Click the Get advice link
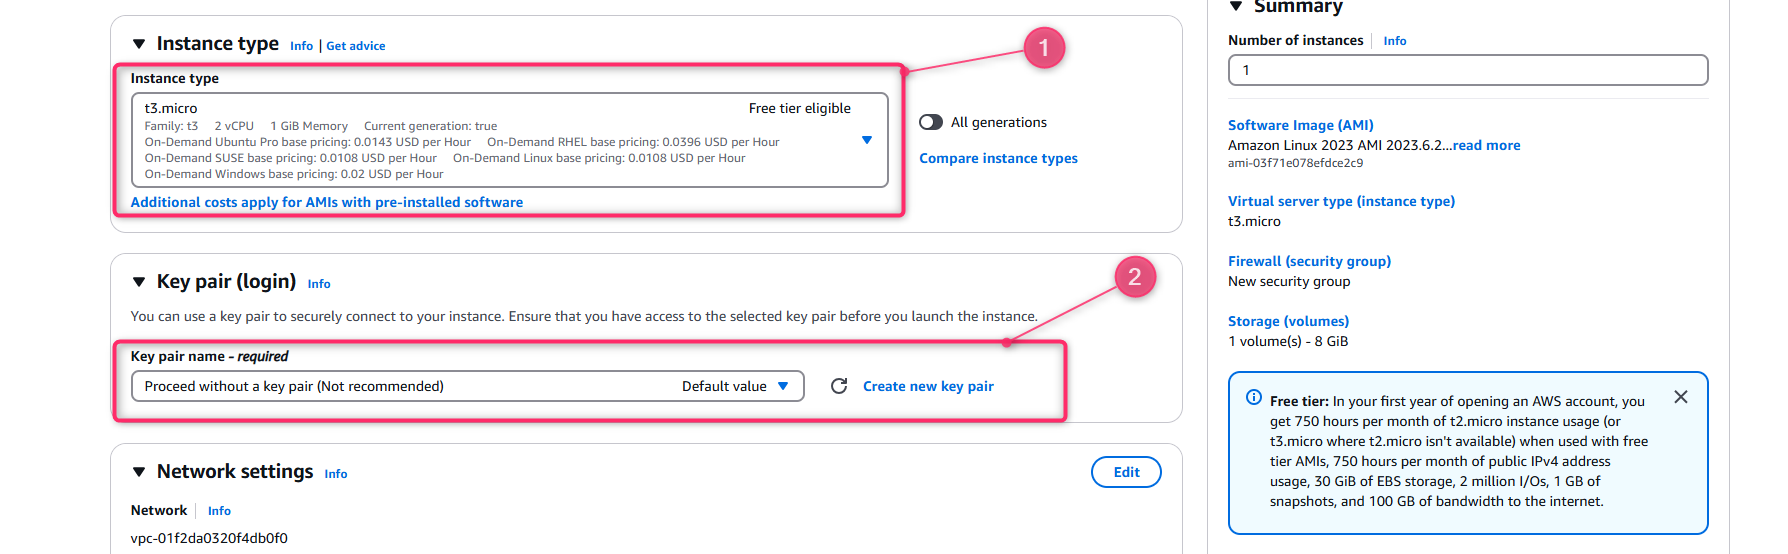Image resolution: width=1788 pixels, height=554 pixels. coord(355,46)
